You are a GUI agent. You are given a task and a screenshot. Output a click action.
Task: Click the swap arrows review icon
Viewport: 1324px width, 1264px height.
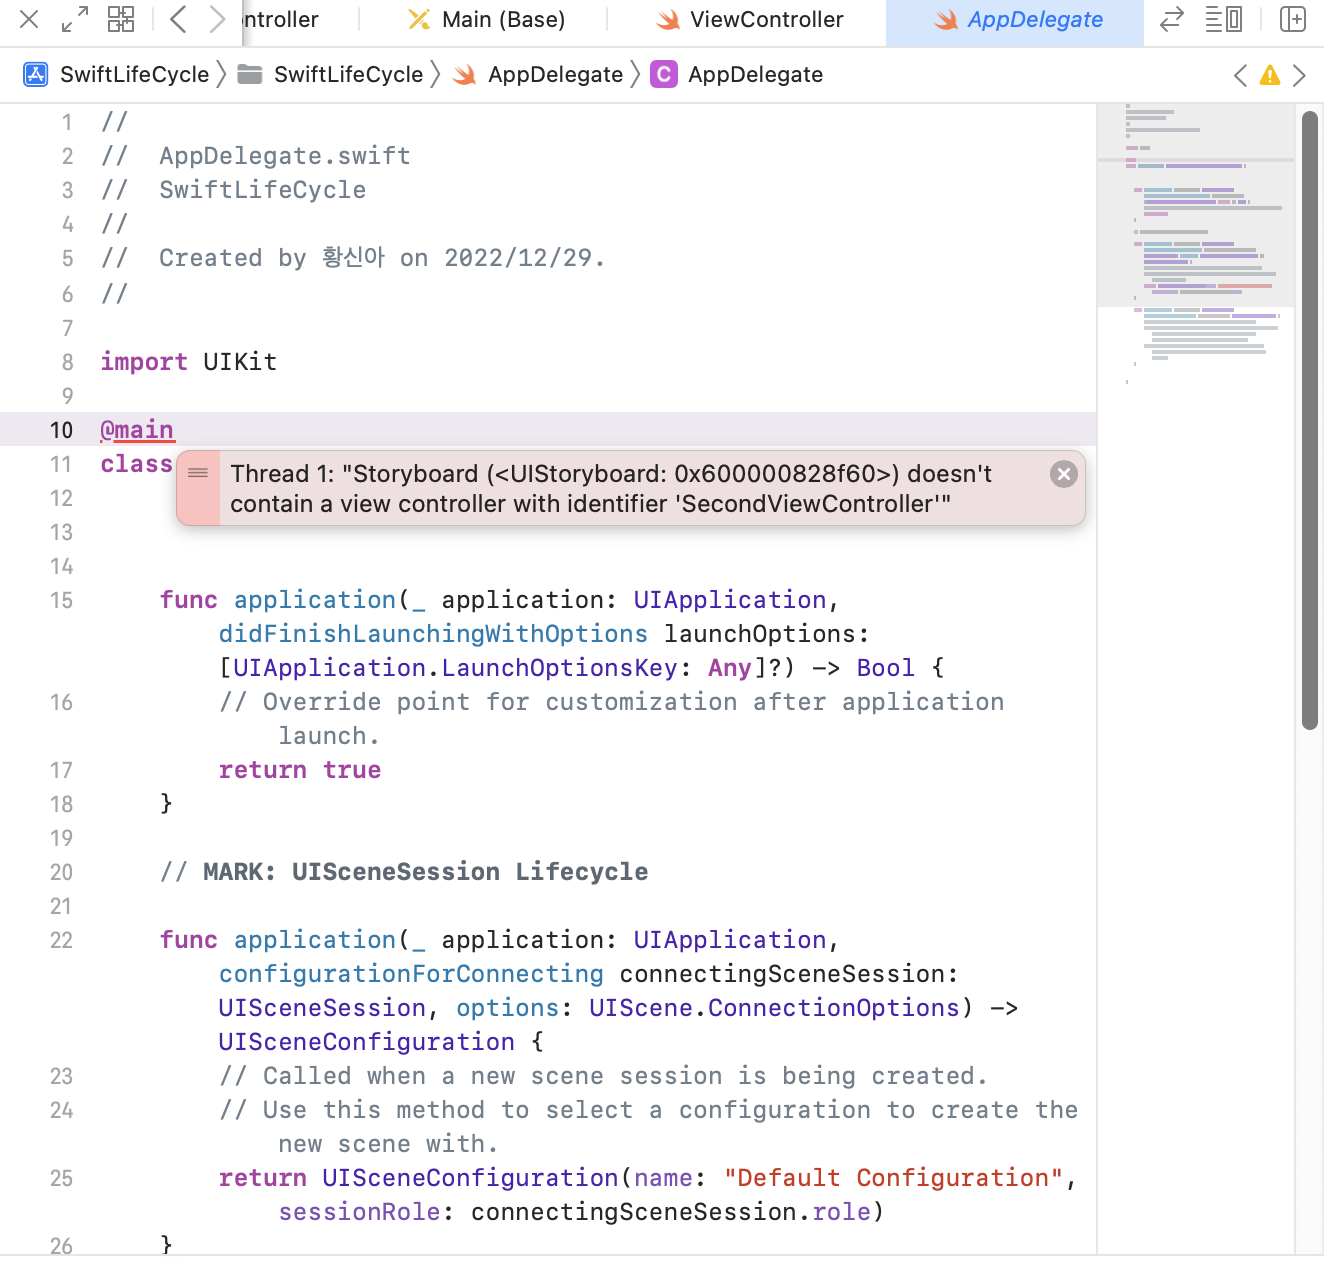coord(1171,19)
